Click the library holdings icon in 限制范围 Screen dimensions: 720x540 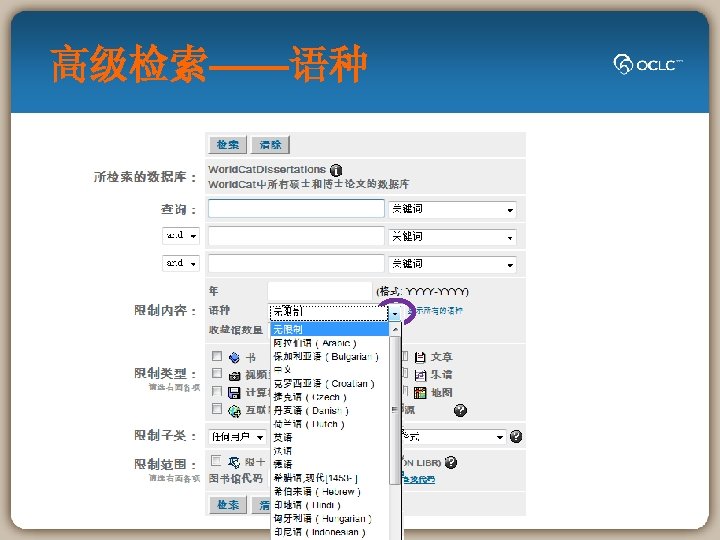(234, 462)
